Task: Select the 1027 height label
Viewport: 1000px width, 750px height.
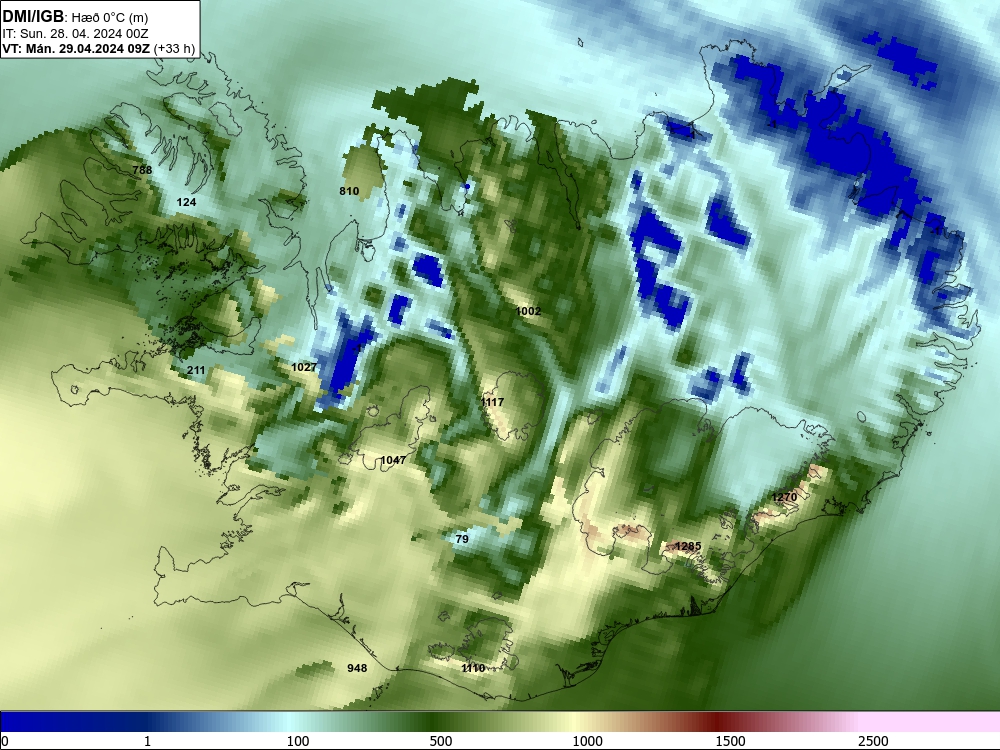Action: point(304,367)
